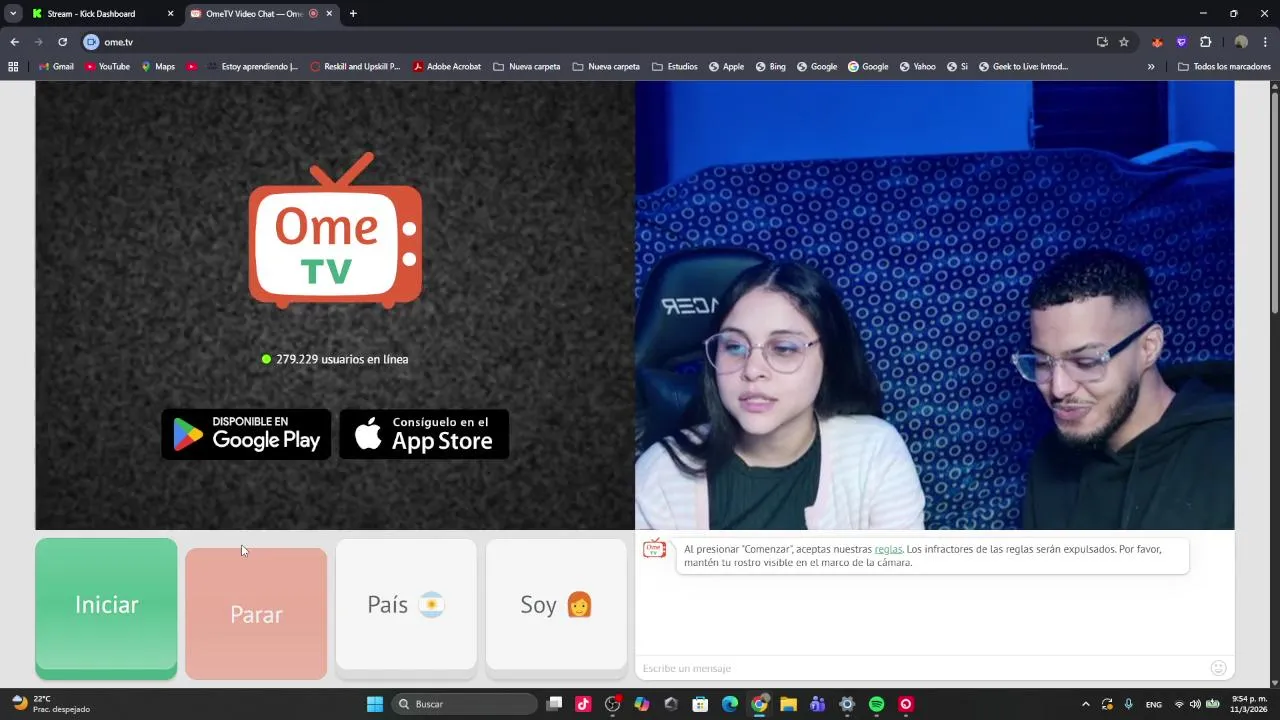This screenshot has width=1280, height=720.
Task: Open the Todos los marcadores folder
Action: point(1224,67)
